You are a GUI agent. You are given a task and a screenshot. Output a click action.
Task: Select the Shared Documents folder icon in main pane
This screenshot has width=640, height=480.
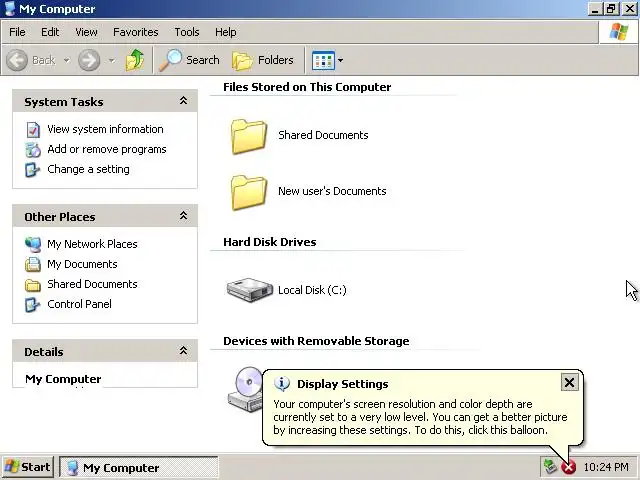click(249, 136)
